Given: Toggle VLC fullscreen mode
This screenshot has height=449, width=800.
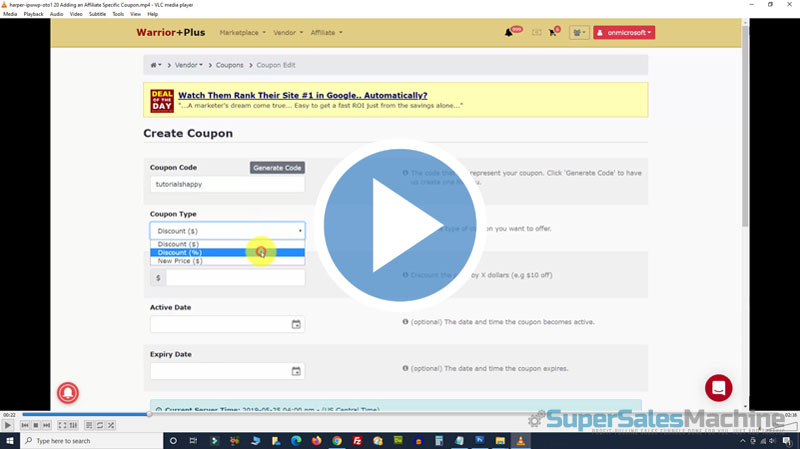Looking at the screenshot, I should (62, 425).
